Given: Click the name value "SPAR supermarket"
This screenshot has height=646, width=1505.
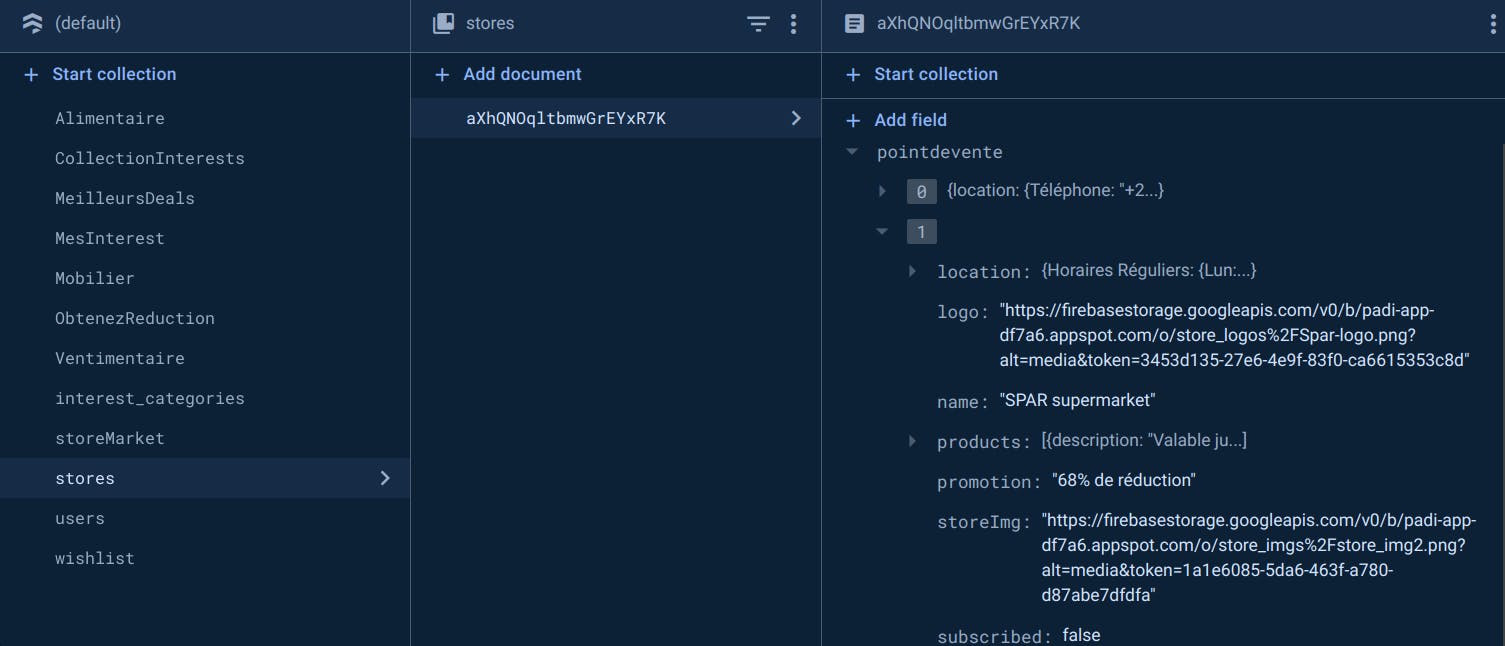Looking at the screenshot, I should coord(1078,400).
